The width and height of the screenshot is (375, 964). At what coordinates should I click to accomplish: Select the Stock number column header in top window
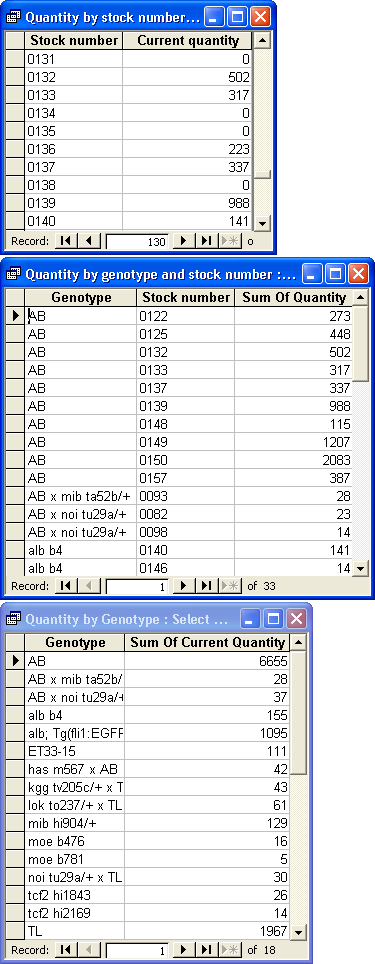tap(74, 41)
